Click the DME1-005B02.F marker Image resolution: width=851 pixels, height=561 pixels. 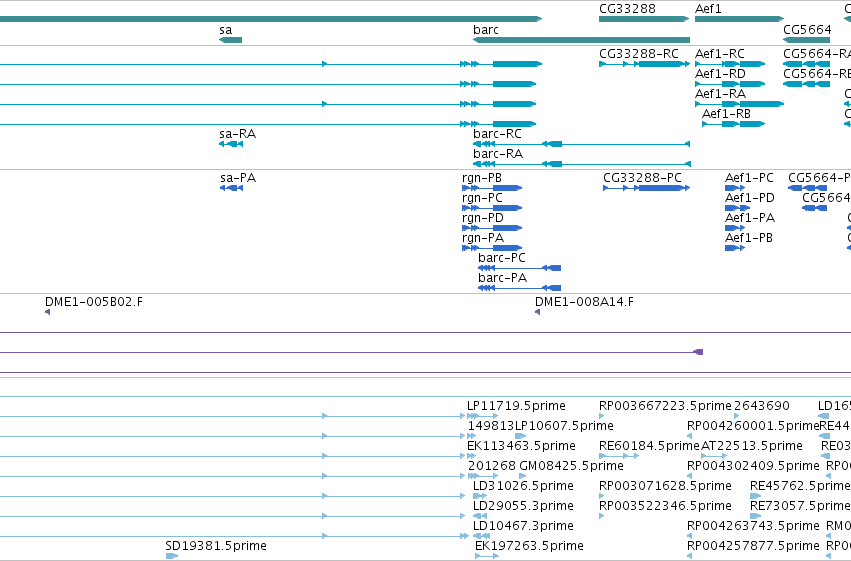coord(48,312)
